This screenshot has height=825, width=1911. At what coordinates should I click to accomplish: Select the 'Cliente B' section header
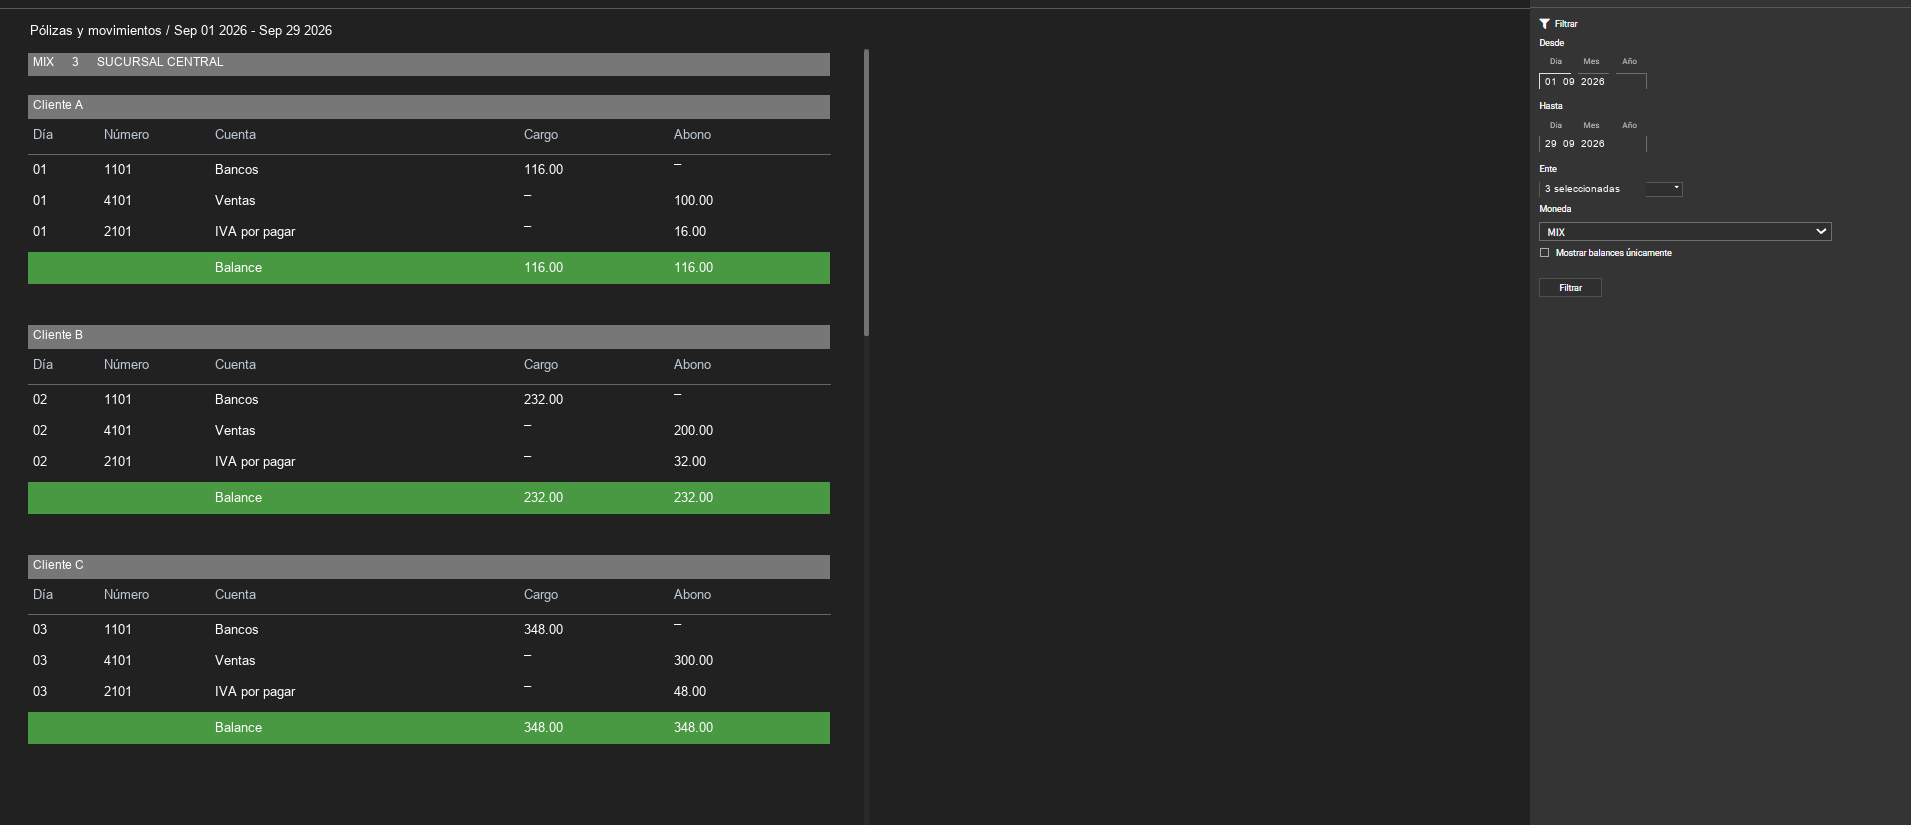[x=429, y=336]
